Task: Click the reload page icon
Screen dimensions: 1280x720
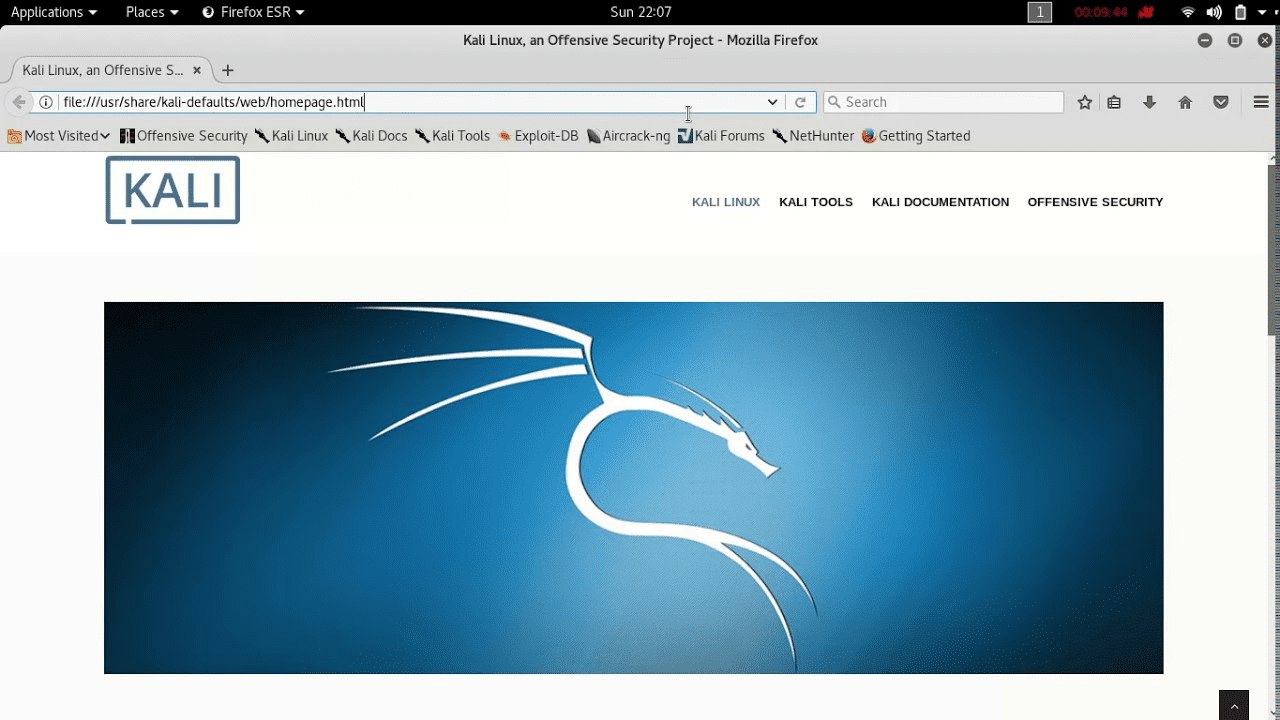Action: (x=800, y=102)
